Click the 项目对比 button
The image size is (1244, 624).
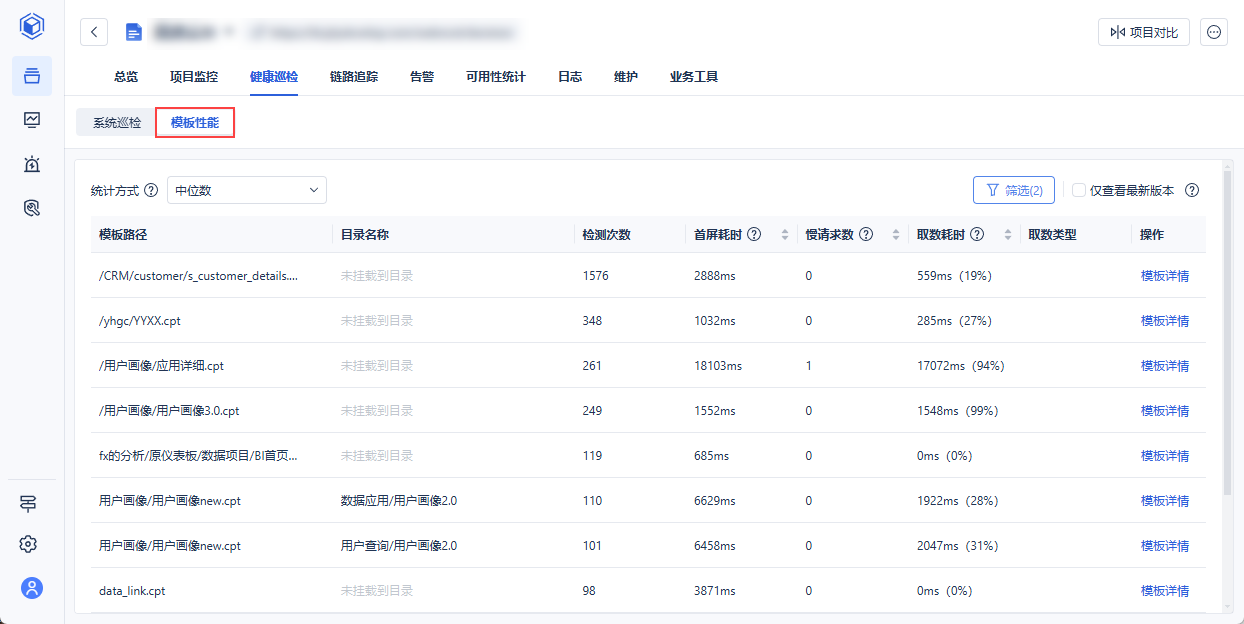click(x=1144, y=32)
